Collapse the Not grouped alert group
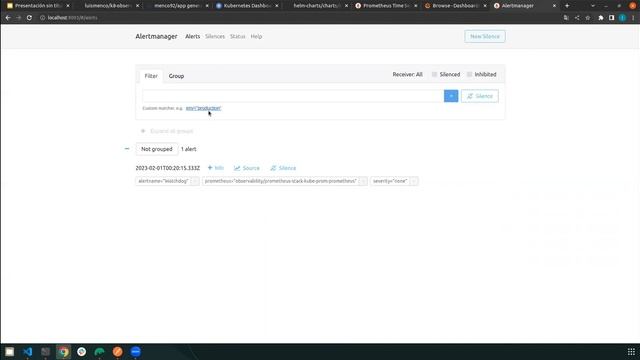The image size is (640, 360). coord(127,149)
